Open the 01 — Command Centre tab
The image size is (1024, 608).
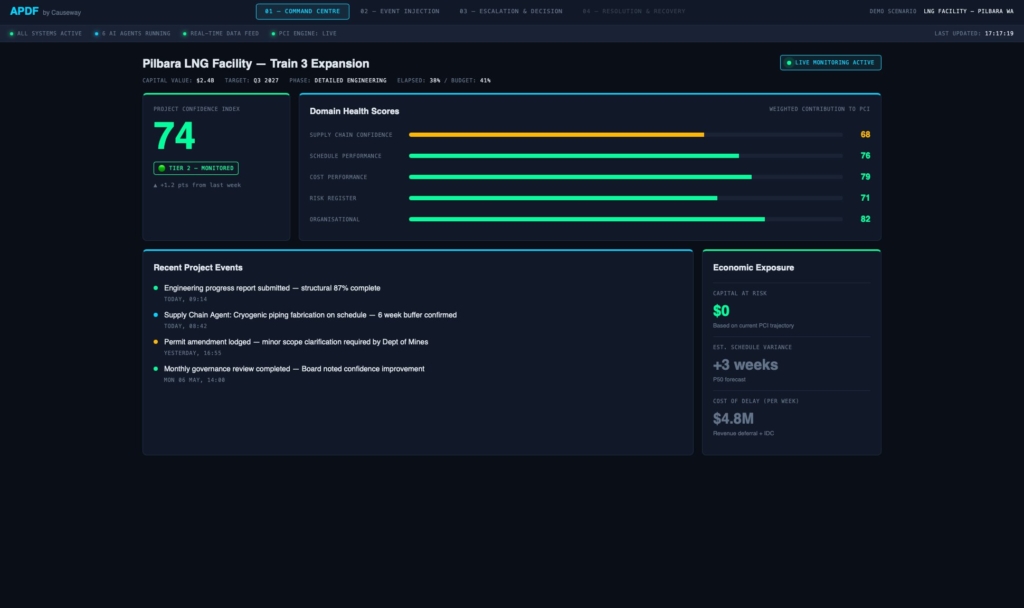coord(302,11)
